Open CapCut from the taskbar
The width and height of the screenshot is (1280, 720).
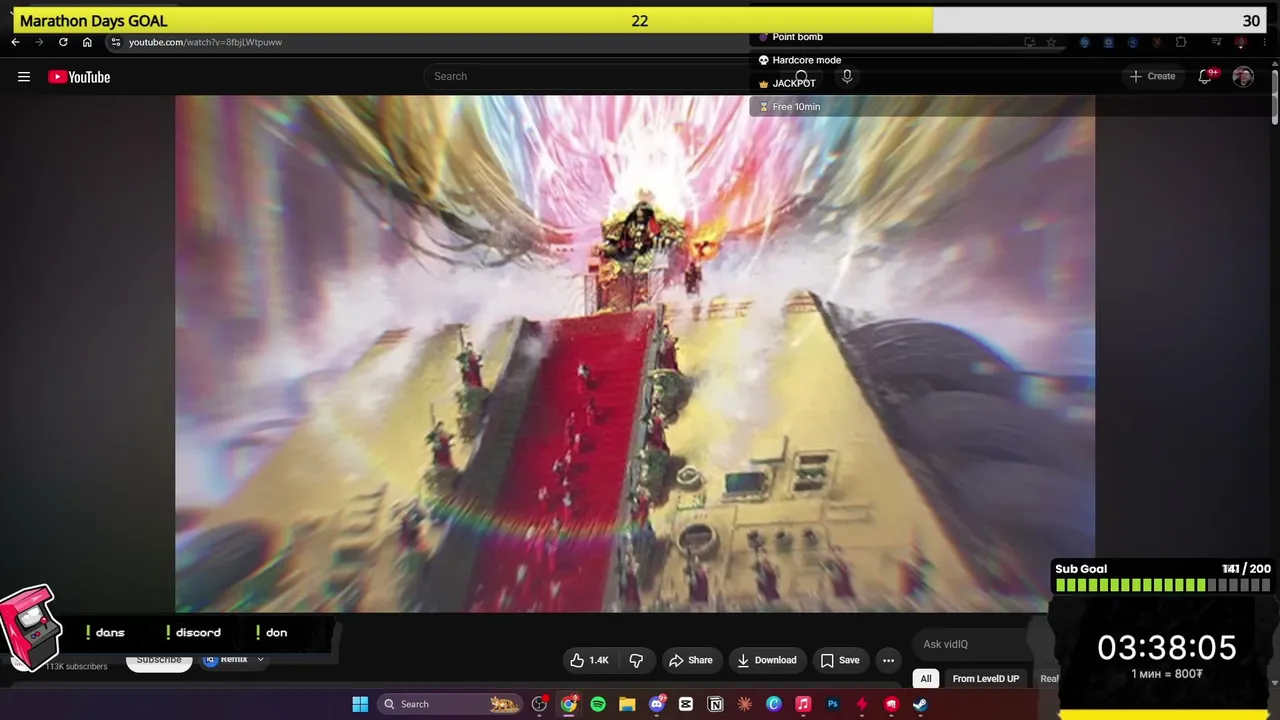click(686, 704)
